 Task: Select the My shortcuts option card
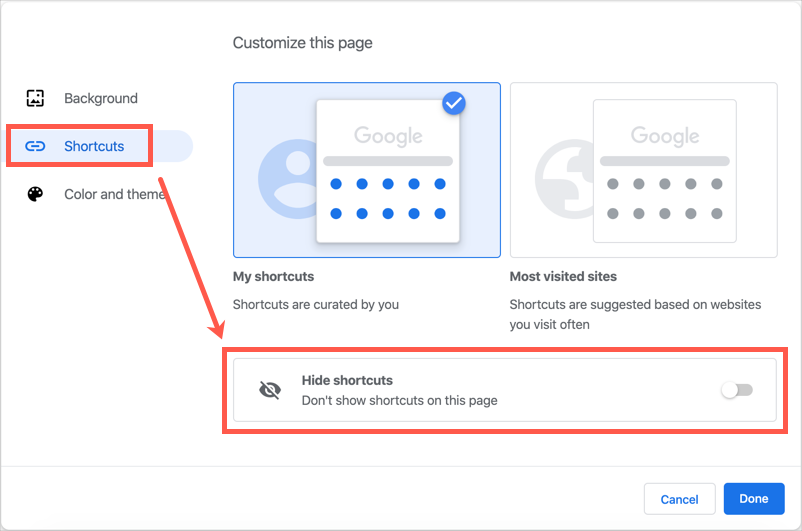click(366, 170)
